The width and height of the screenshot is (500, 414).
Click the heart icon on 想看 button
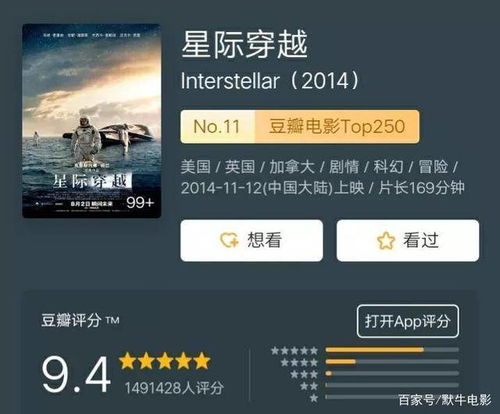coord(229,240)
